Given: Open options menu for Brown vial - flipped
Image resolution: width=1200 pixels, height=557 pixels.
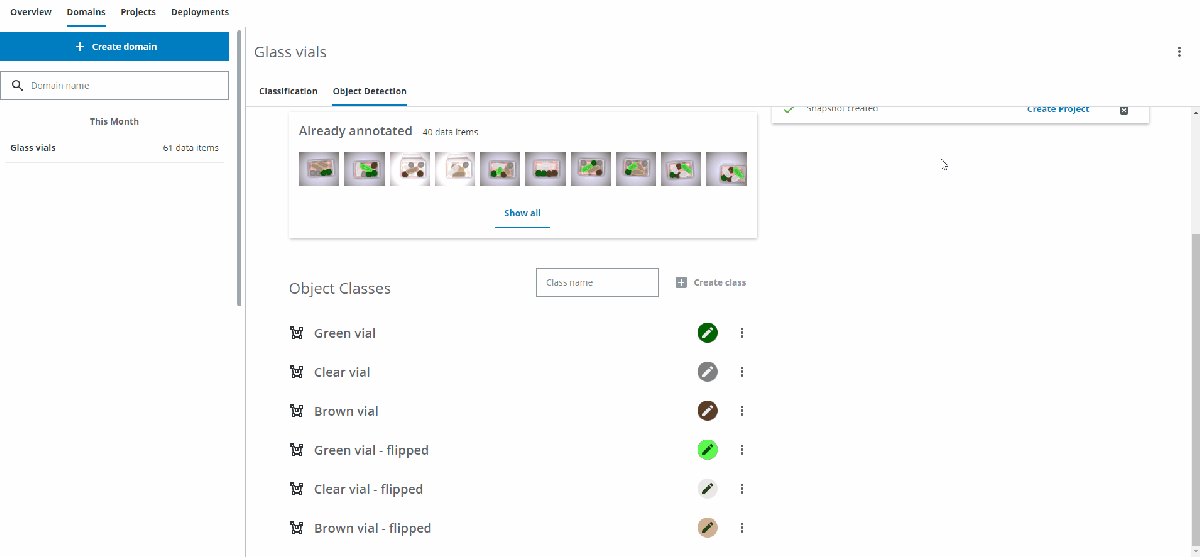Looking at the screenshot, I should [x=742, y=528].
